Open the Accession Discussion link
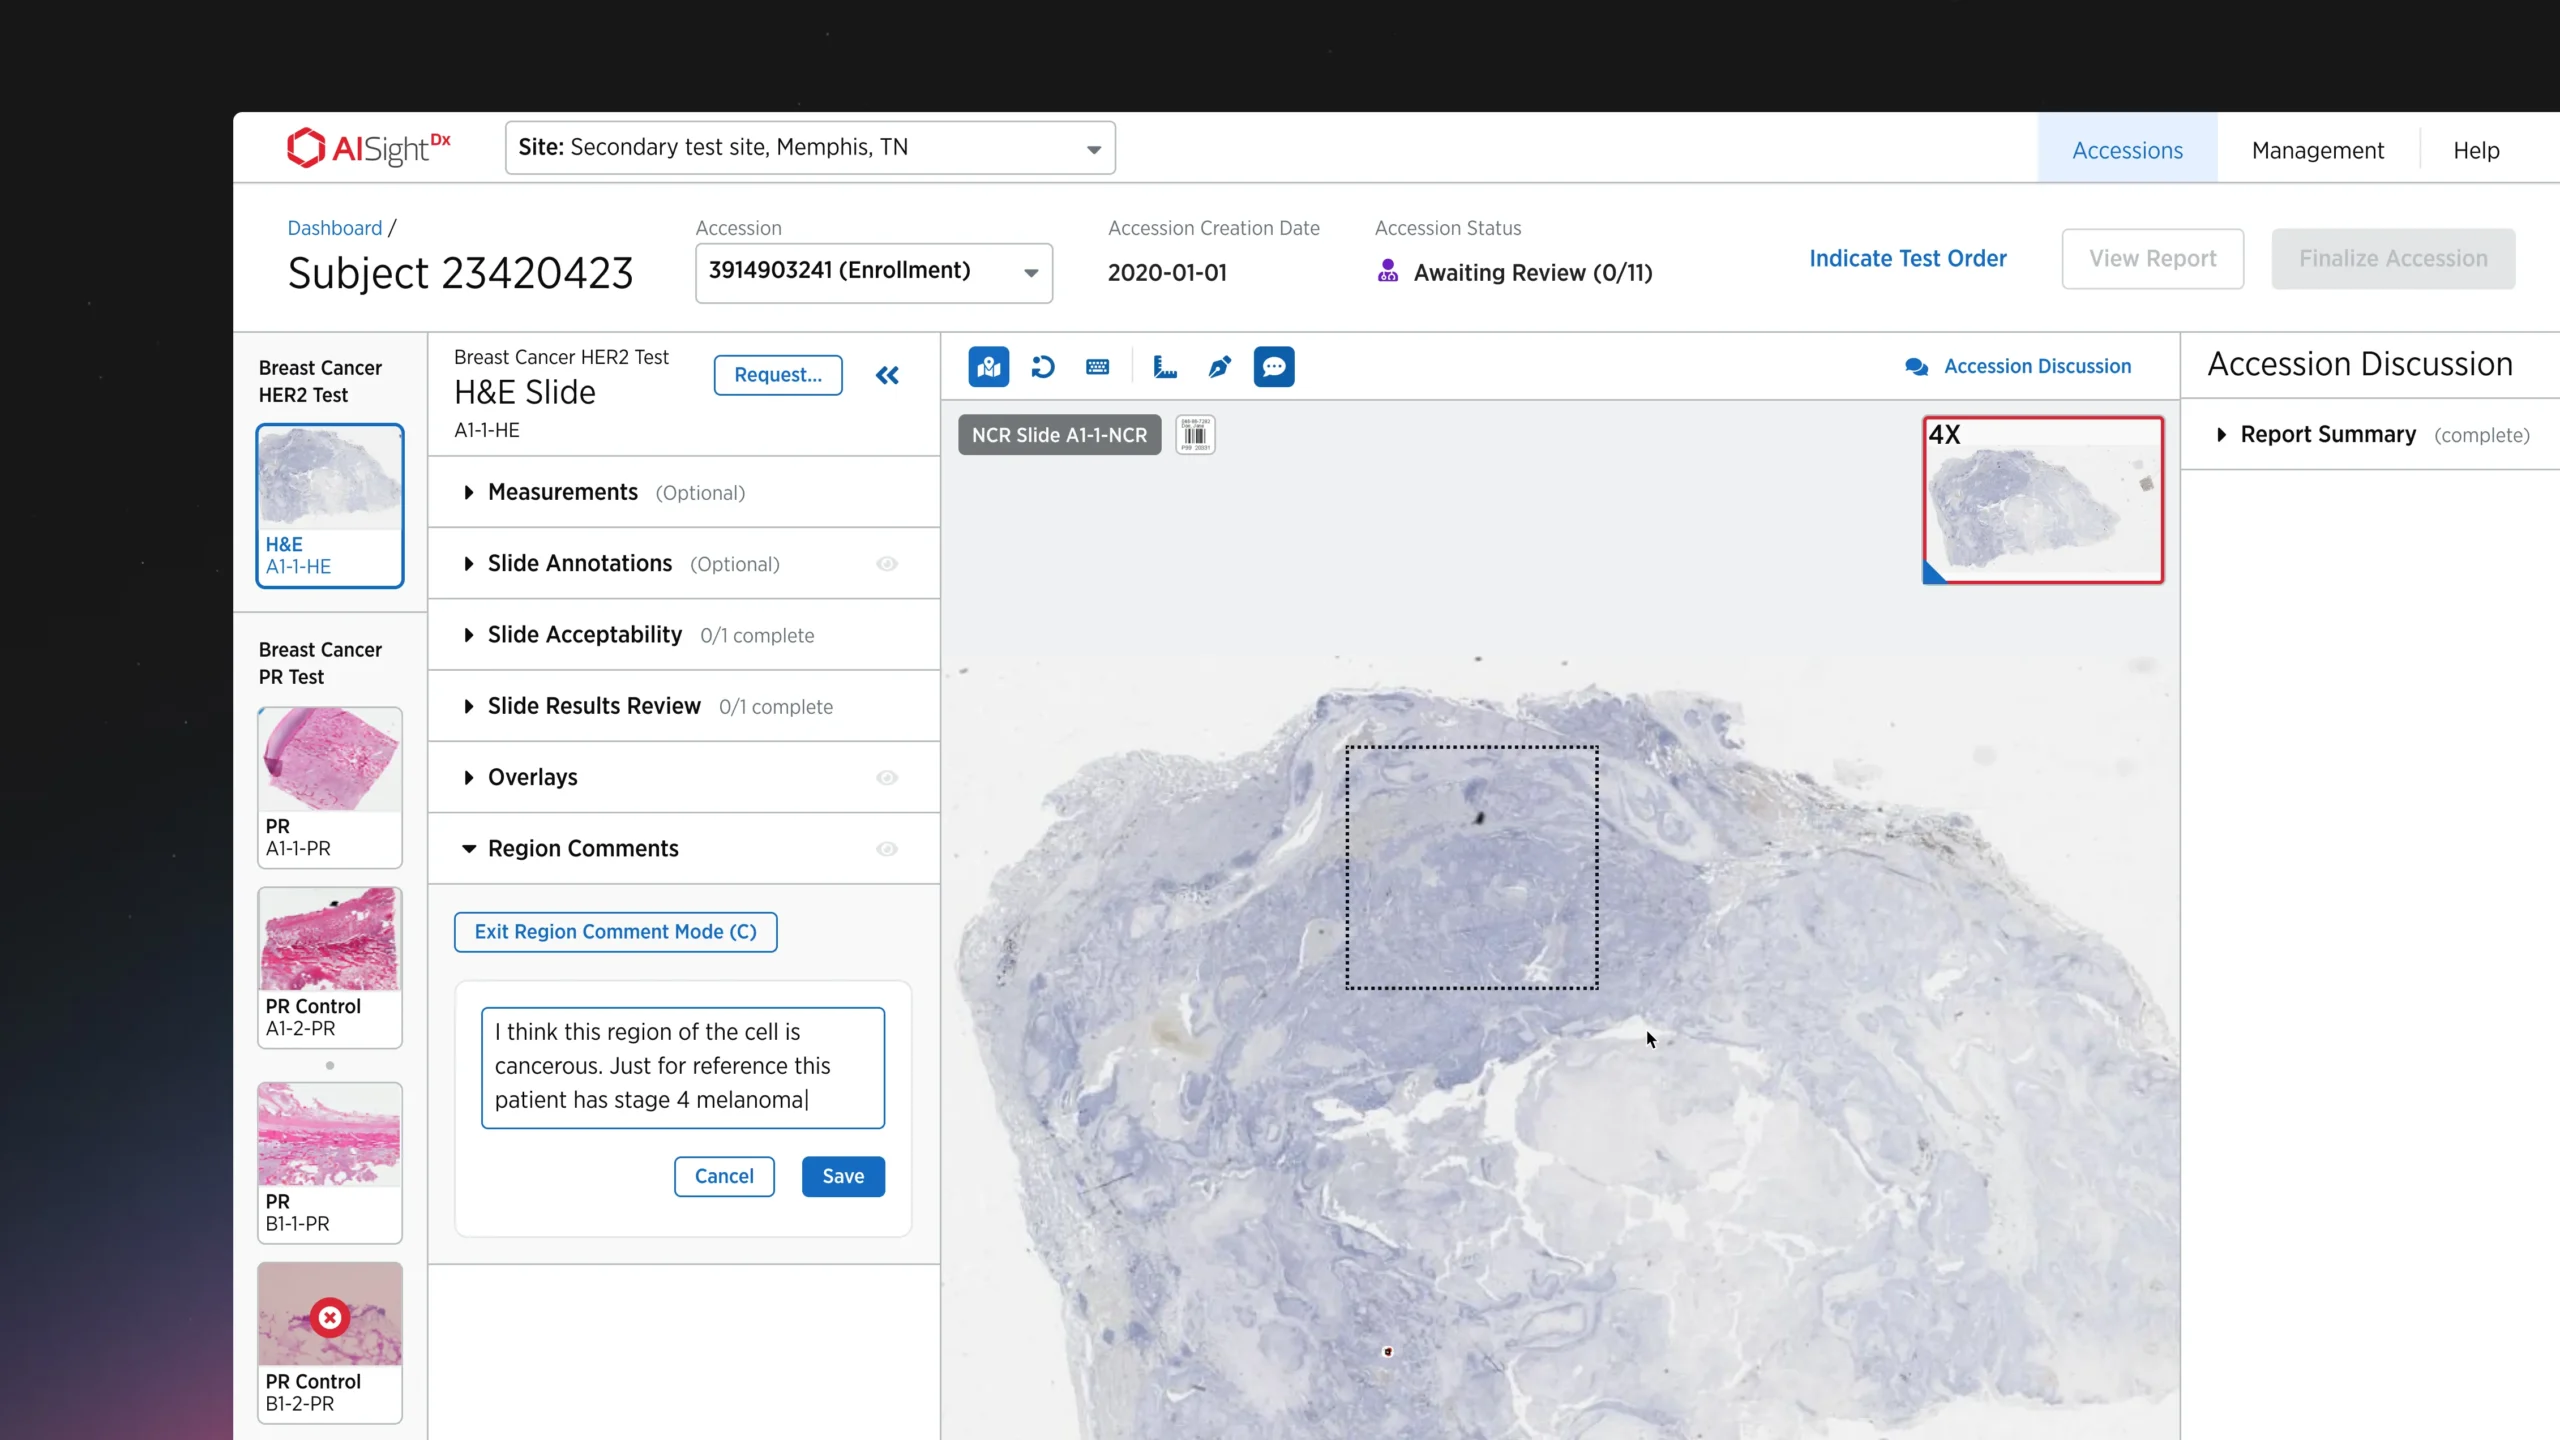The image size is (2560, 1440). pyautogui.click(x=2037, y=367)
